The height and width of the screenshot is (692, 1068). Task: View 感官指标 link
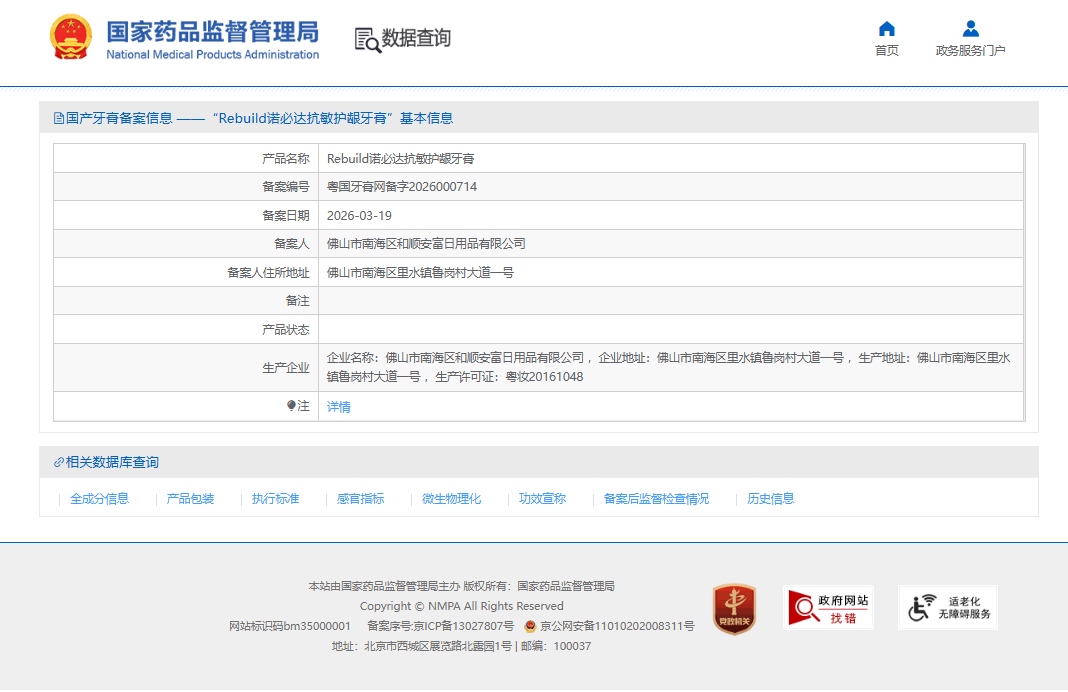360,499
